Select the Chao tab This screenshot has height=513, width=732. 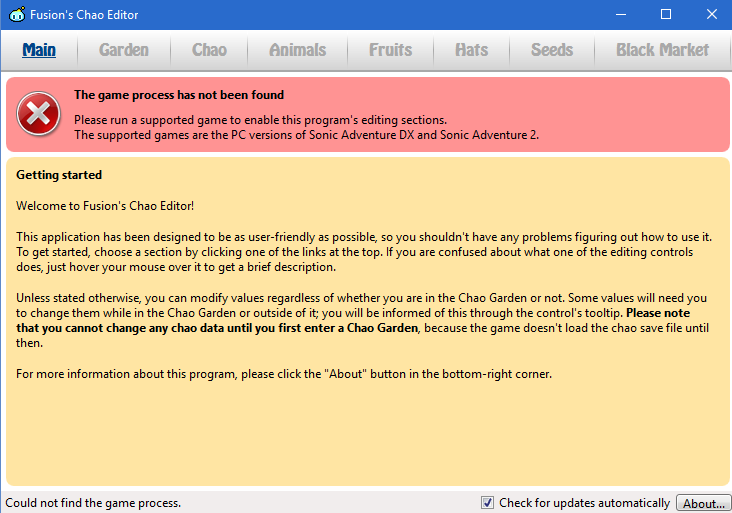pyautogui.click(x=209, y=50)
